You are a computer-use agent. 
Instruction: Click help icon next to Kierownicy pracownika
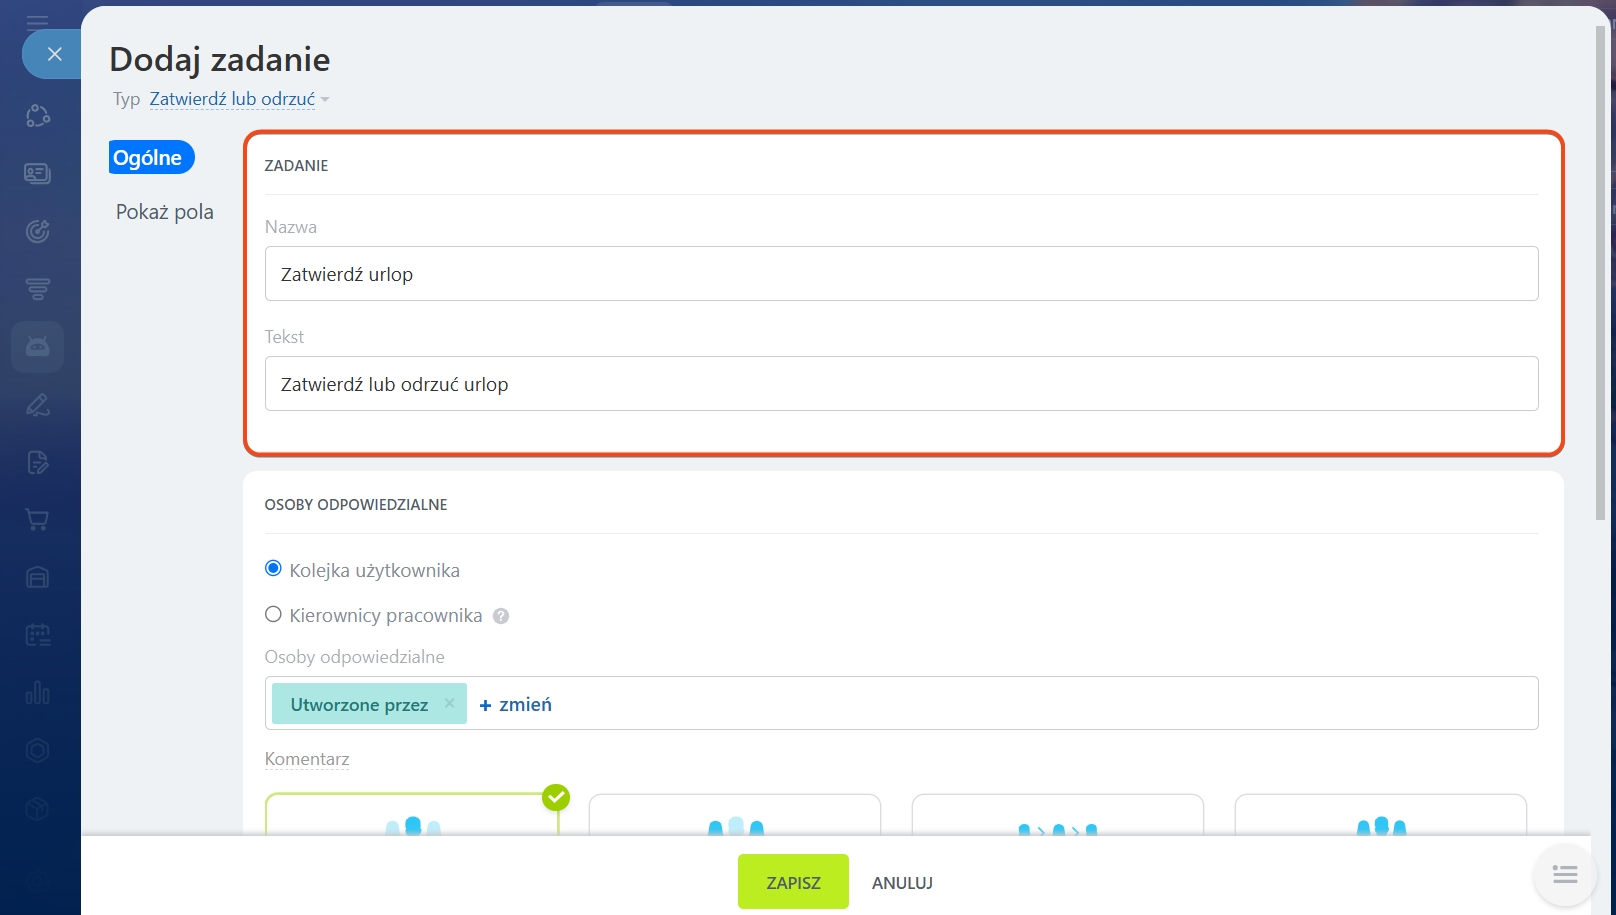click(x=501, y=616)
